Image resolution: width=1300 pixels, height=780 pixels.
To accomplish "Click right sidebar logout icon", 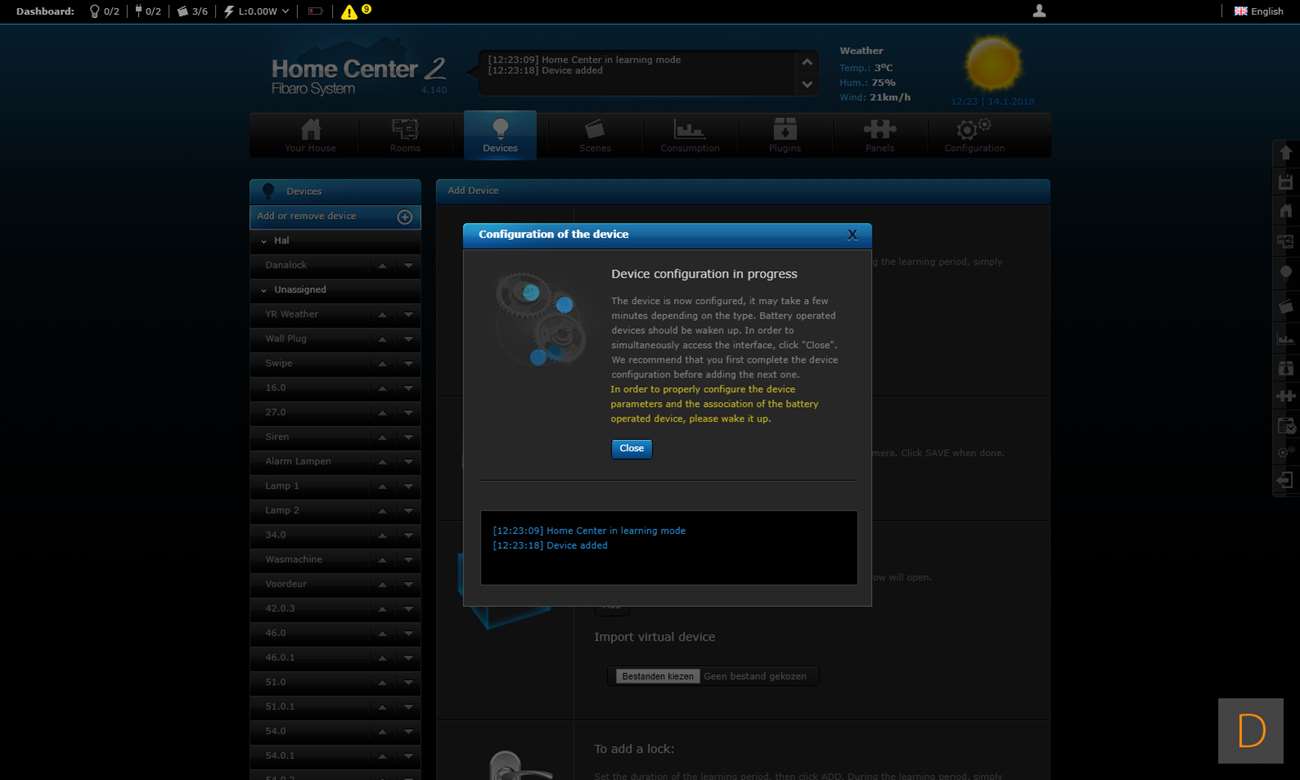I will [1286, 481].
